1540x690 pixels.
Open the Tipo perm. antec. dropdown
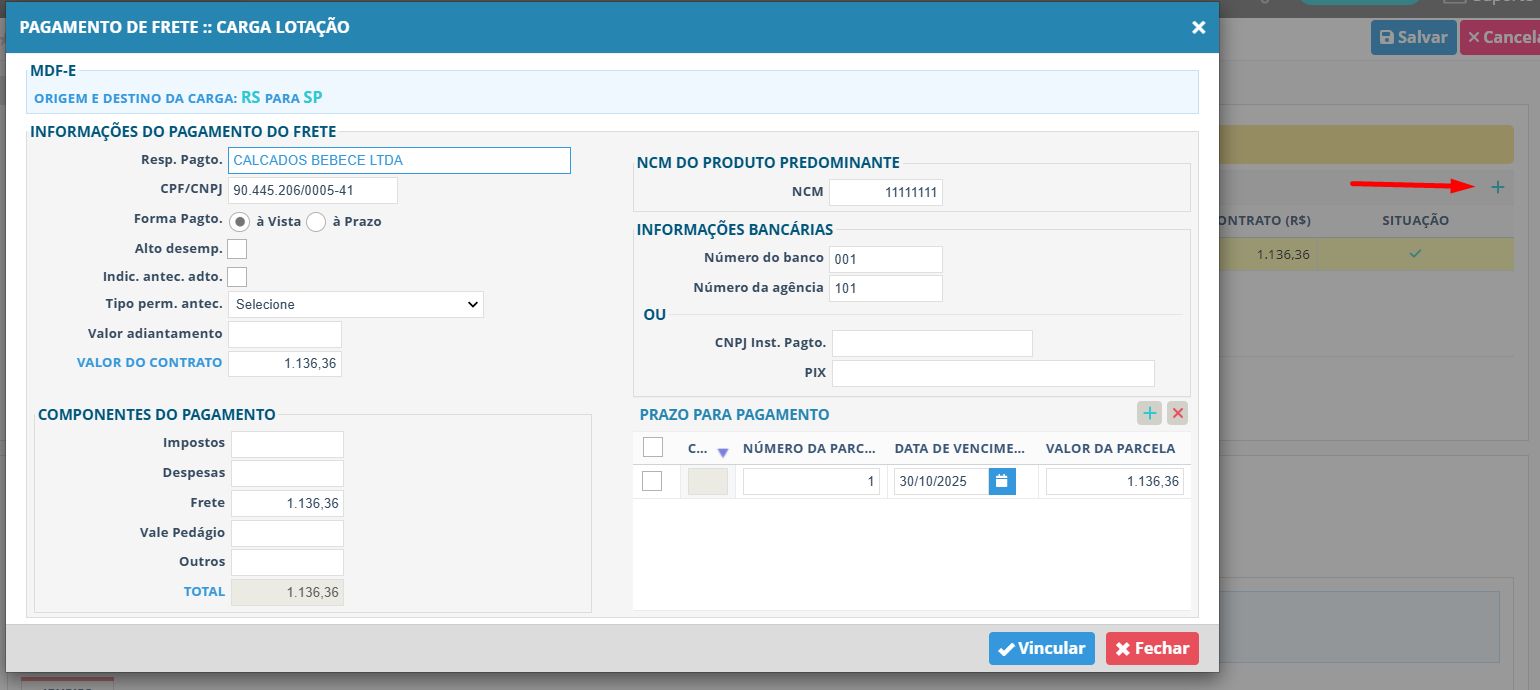tap(356, 304)
